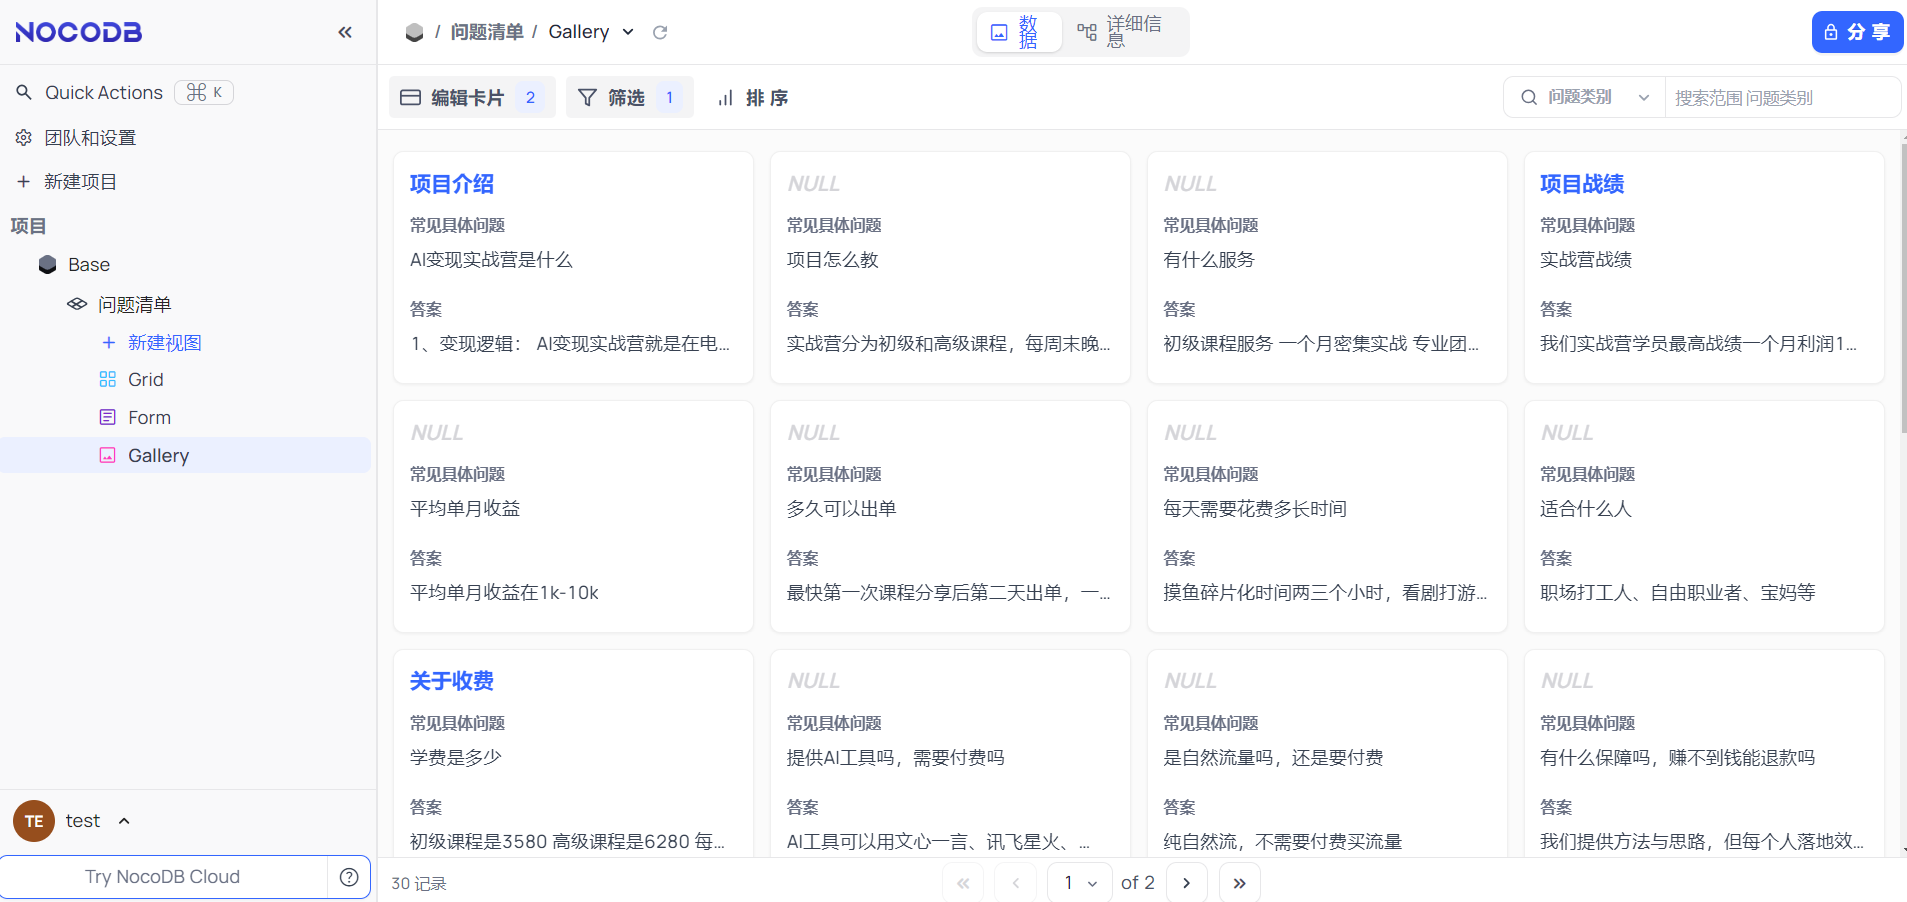Go to the previous page
This screenshot has height=902, width=1907.
[x=1016, y=883]
